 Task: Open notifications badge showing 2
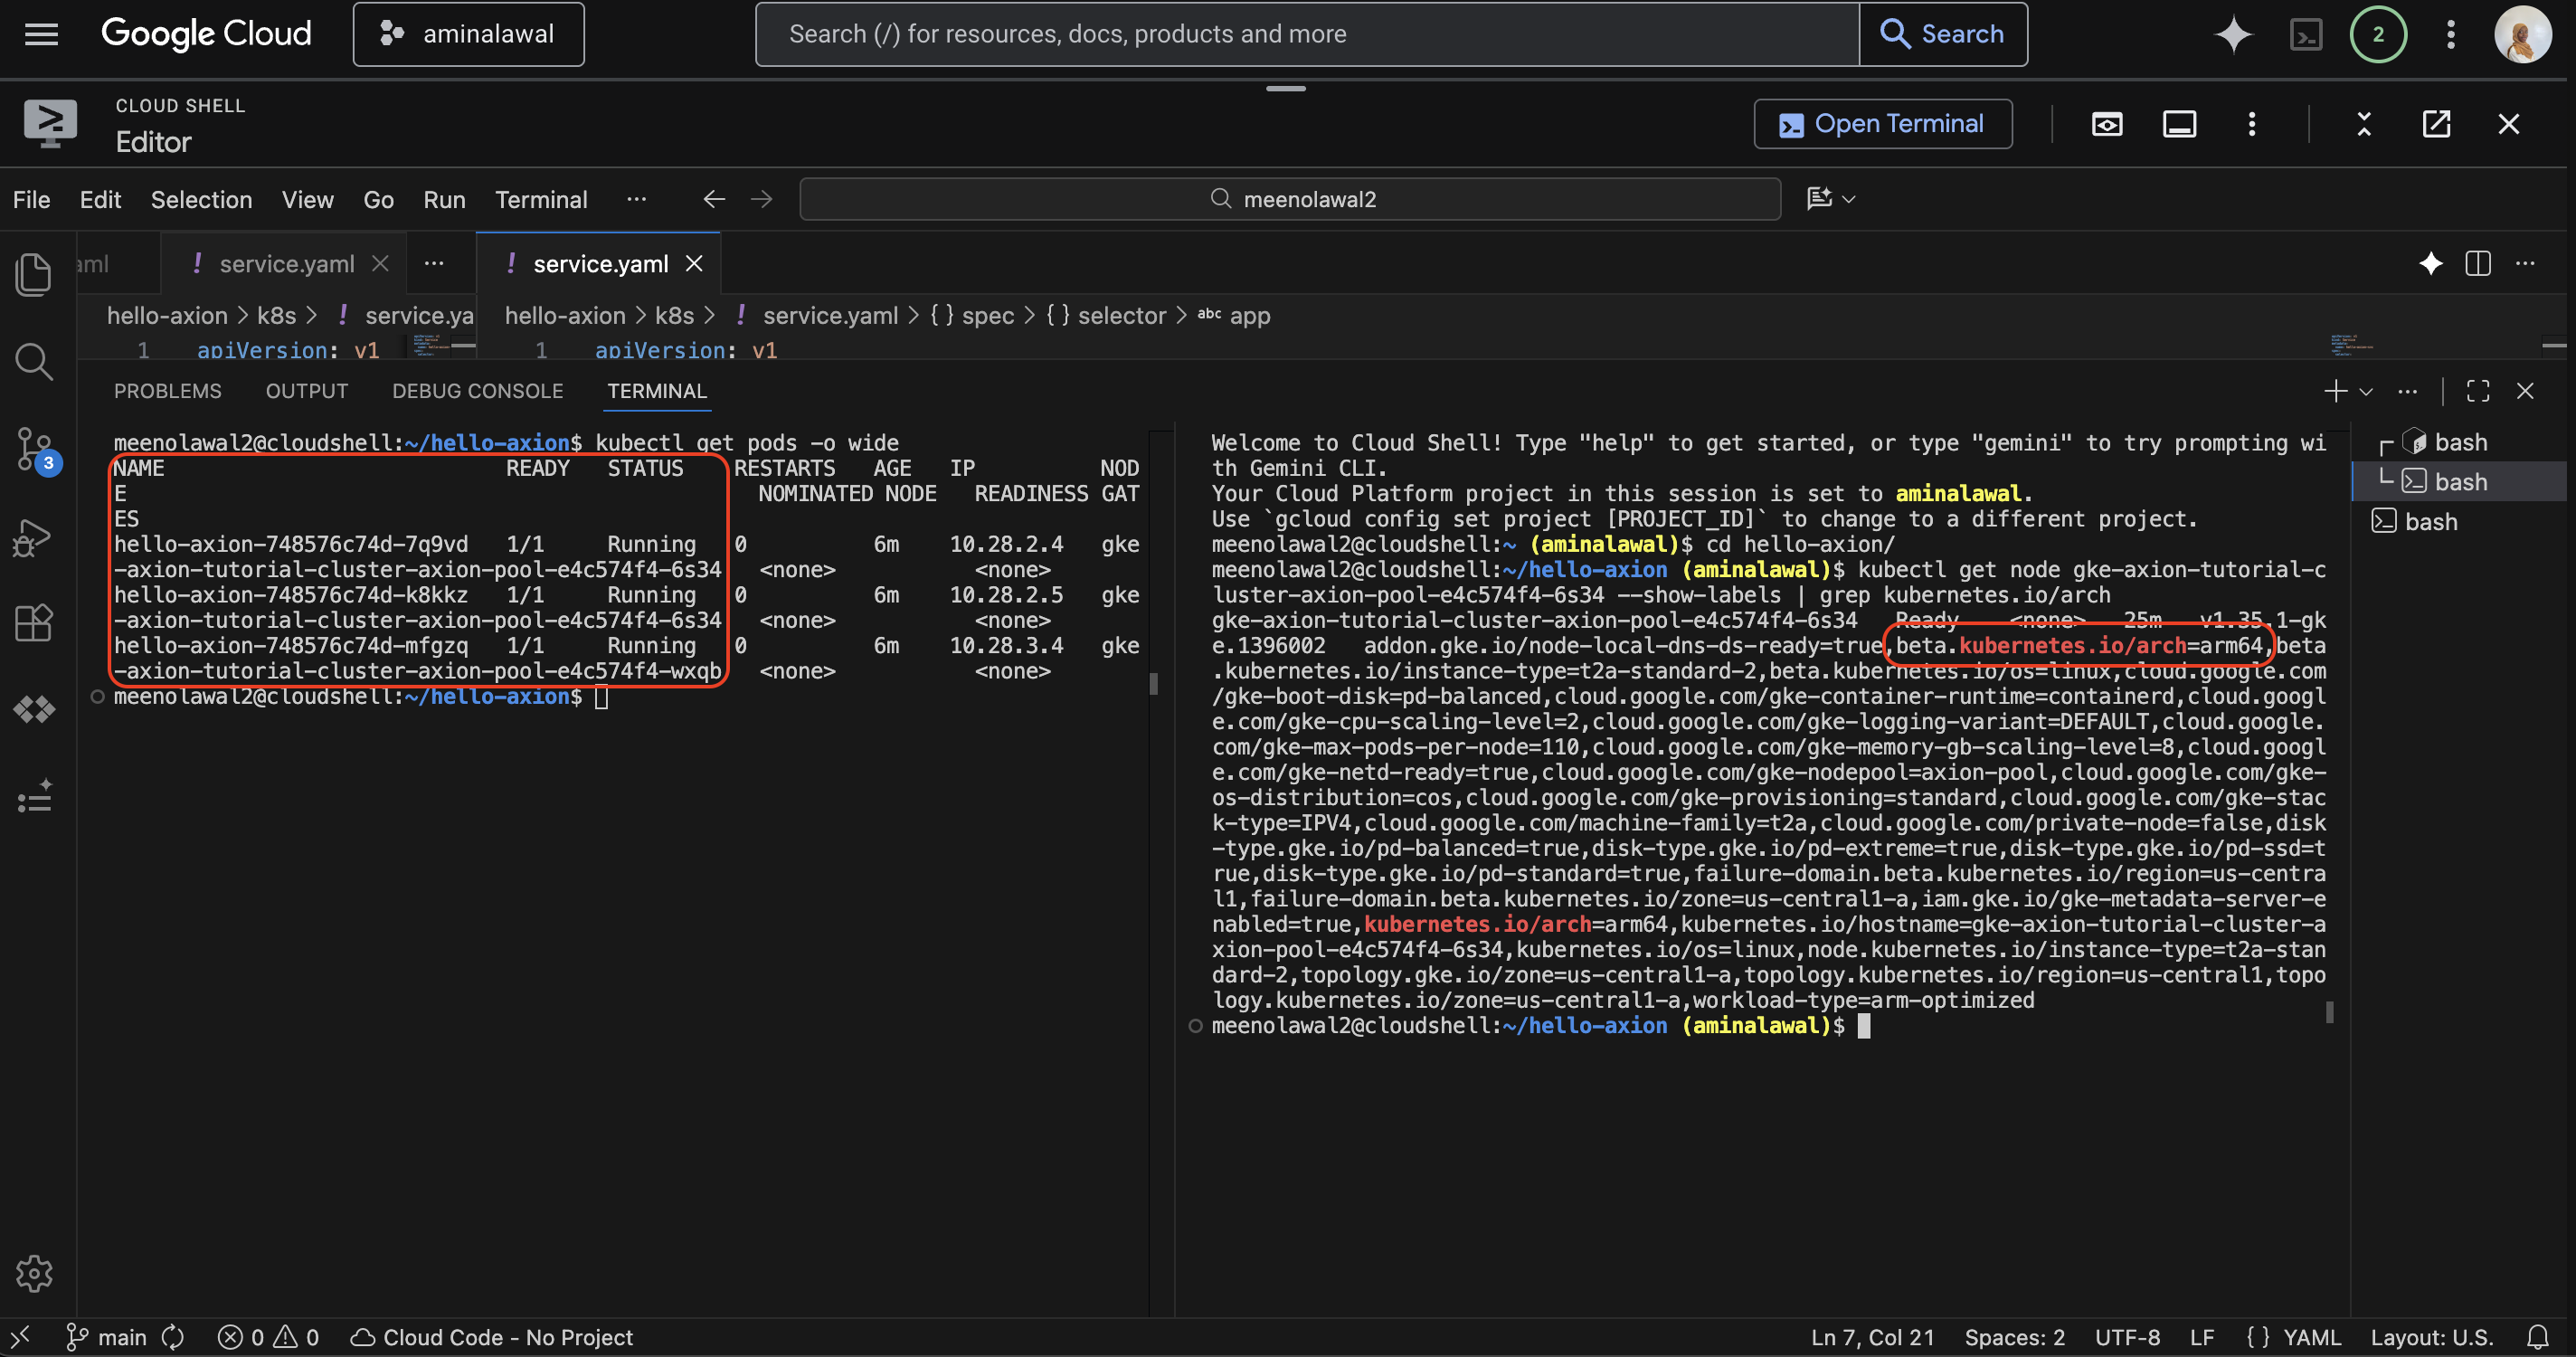point(2377,34)
